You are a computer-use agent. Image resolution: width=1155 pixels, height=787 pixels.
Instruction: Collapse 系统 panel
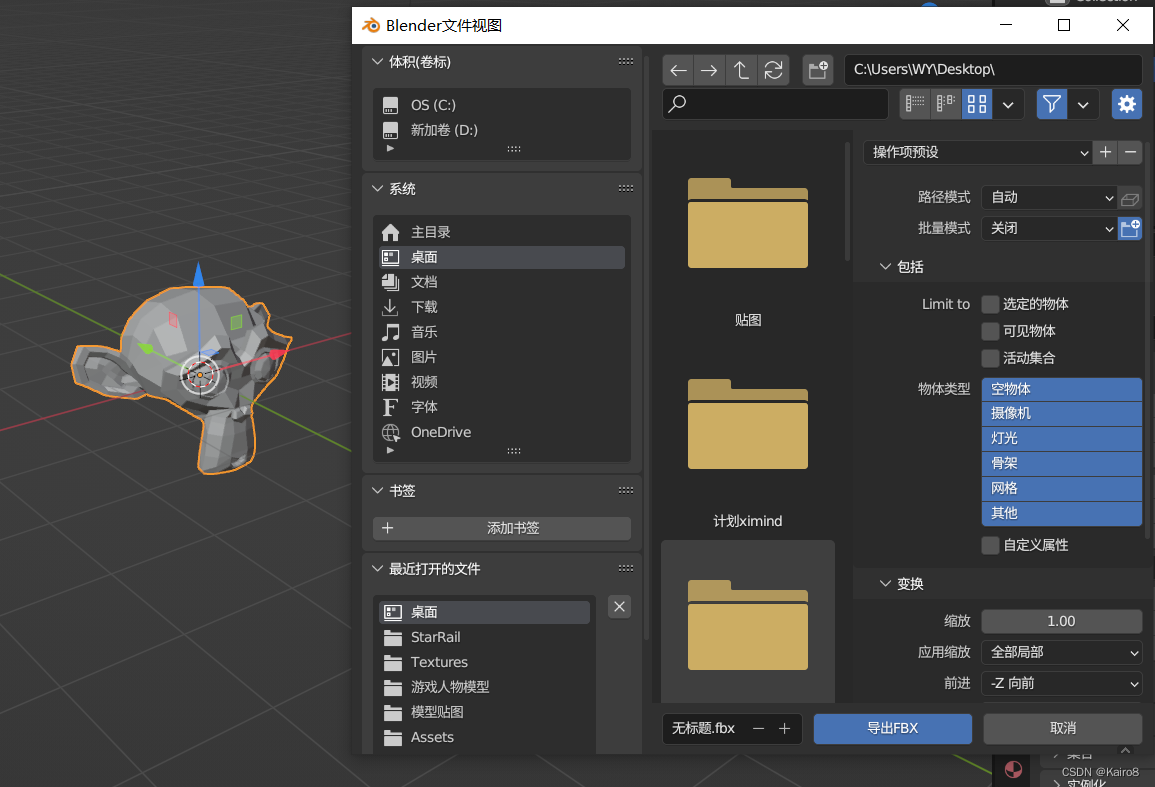378,189
